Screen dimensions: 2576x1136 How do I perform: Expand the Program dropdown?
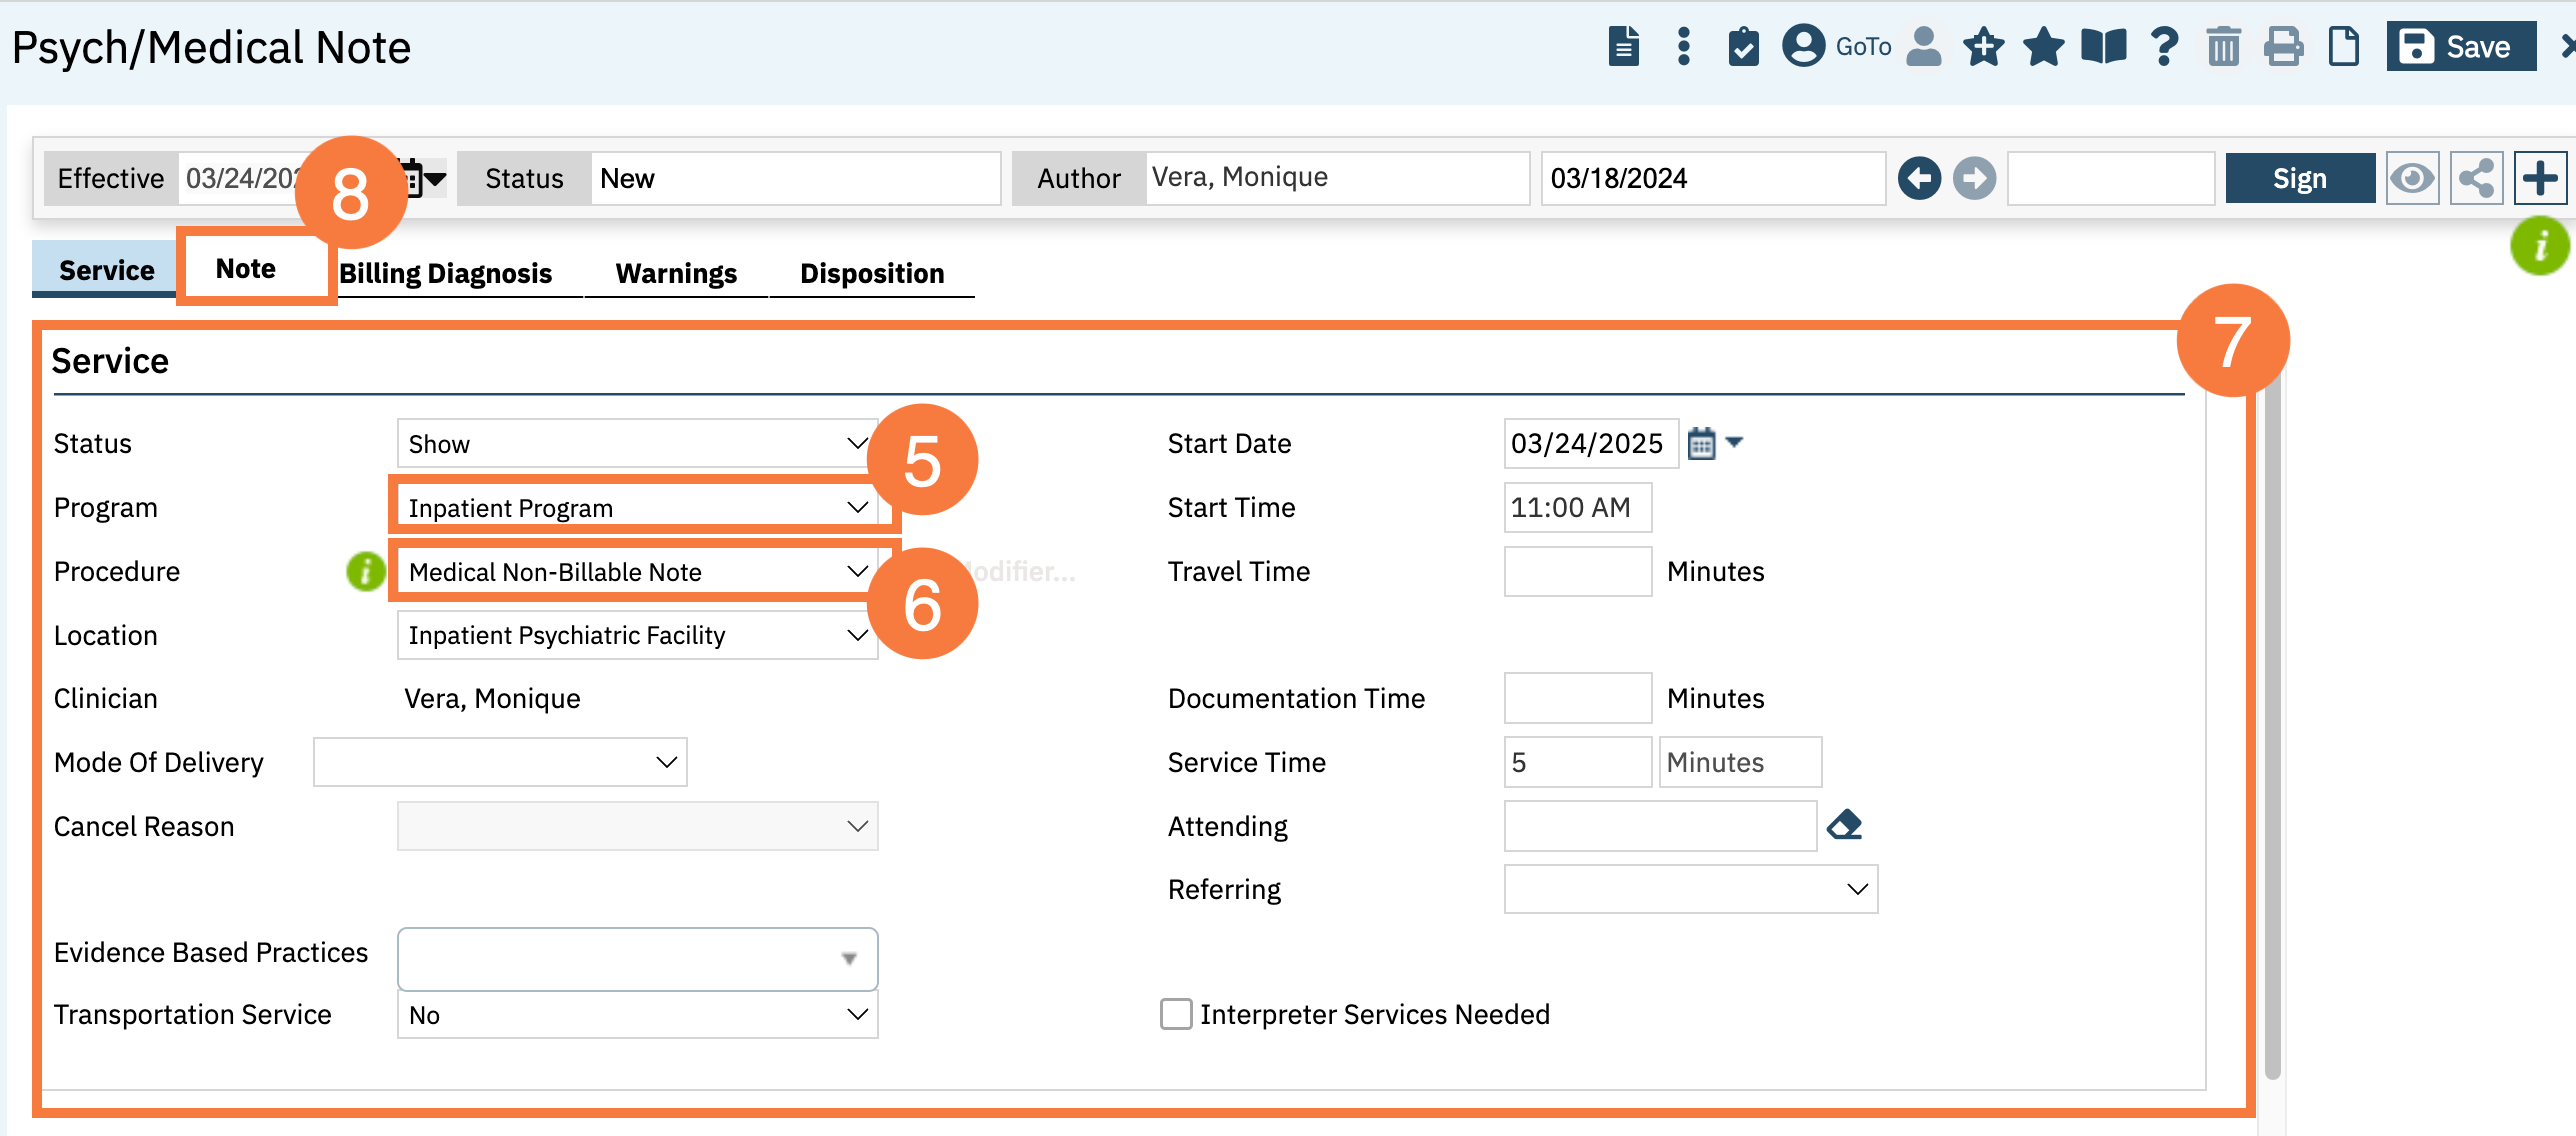(x=636, y=507)
